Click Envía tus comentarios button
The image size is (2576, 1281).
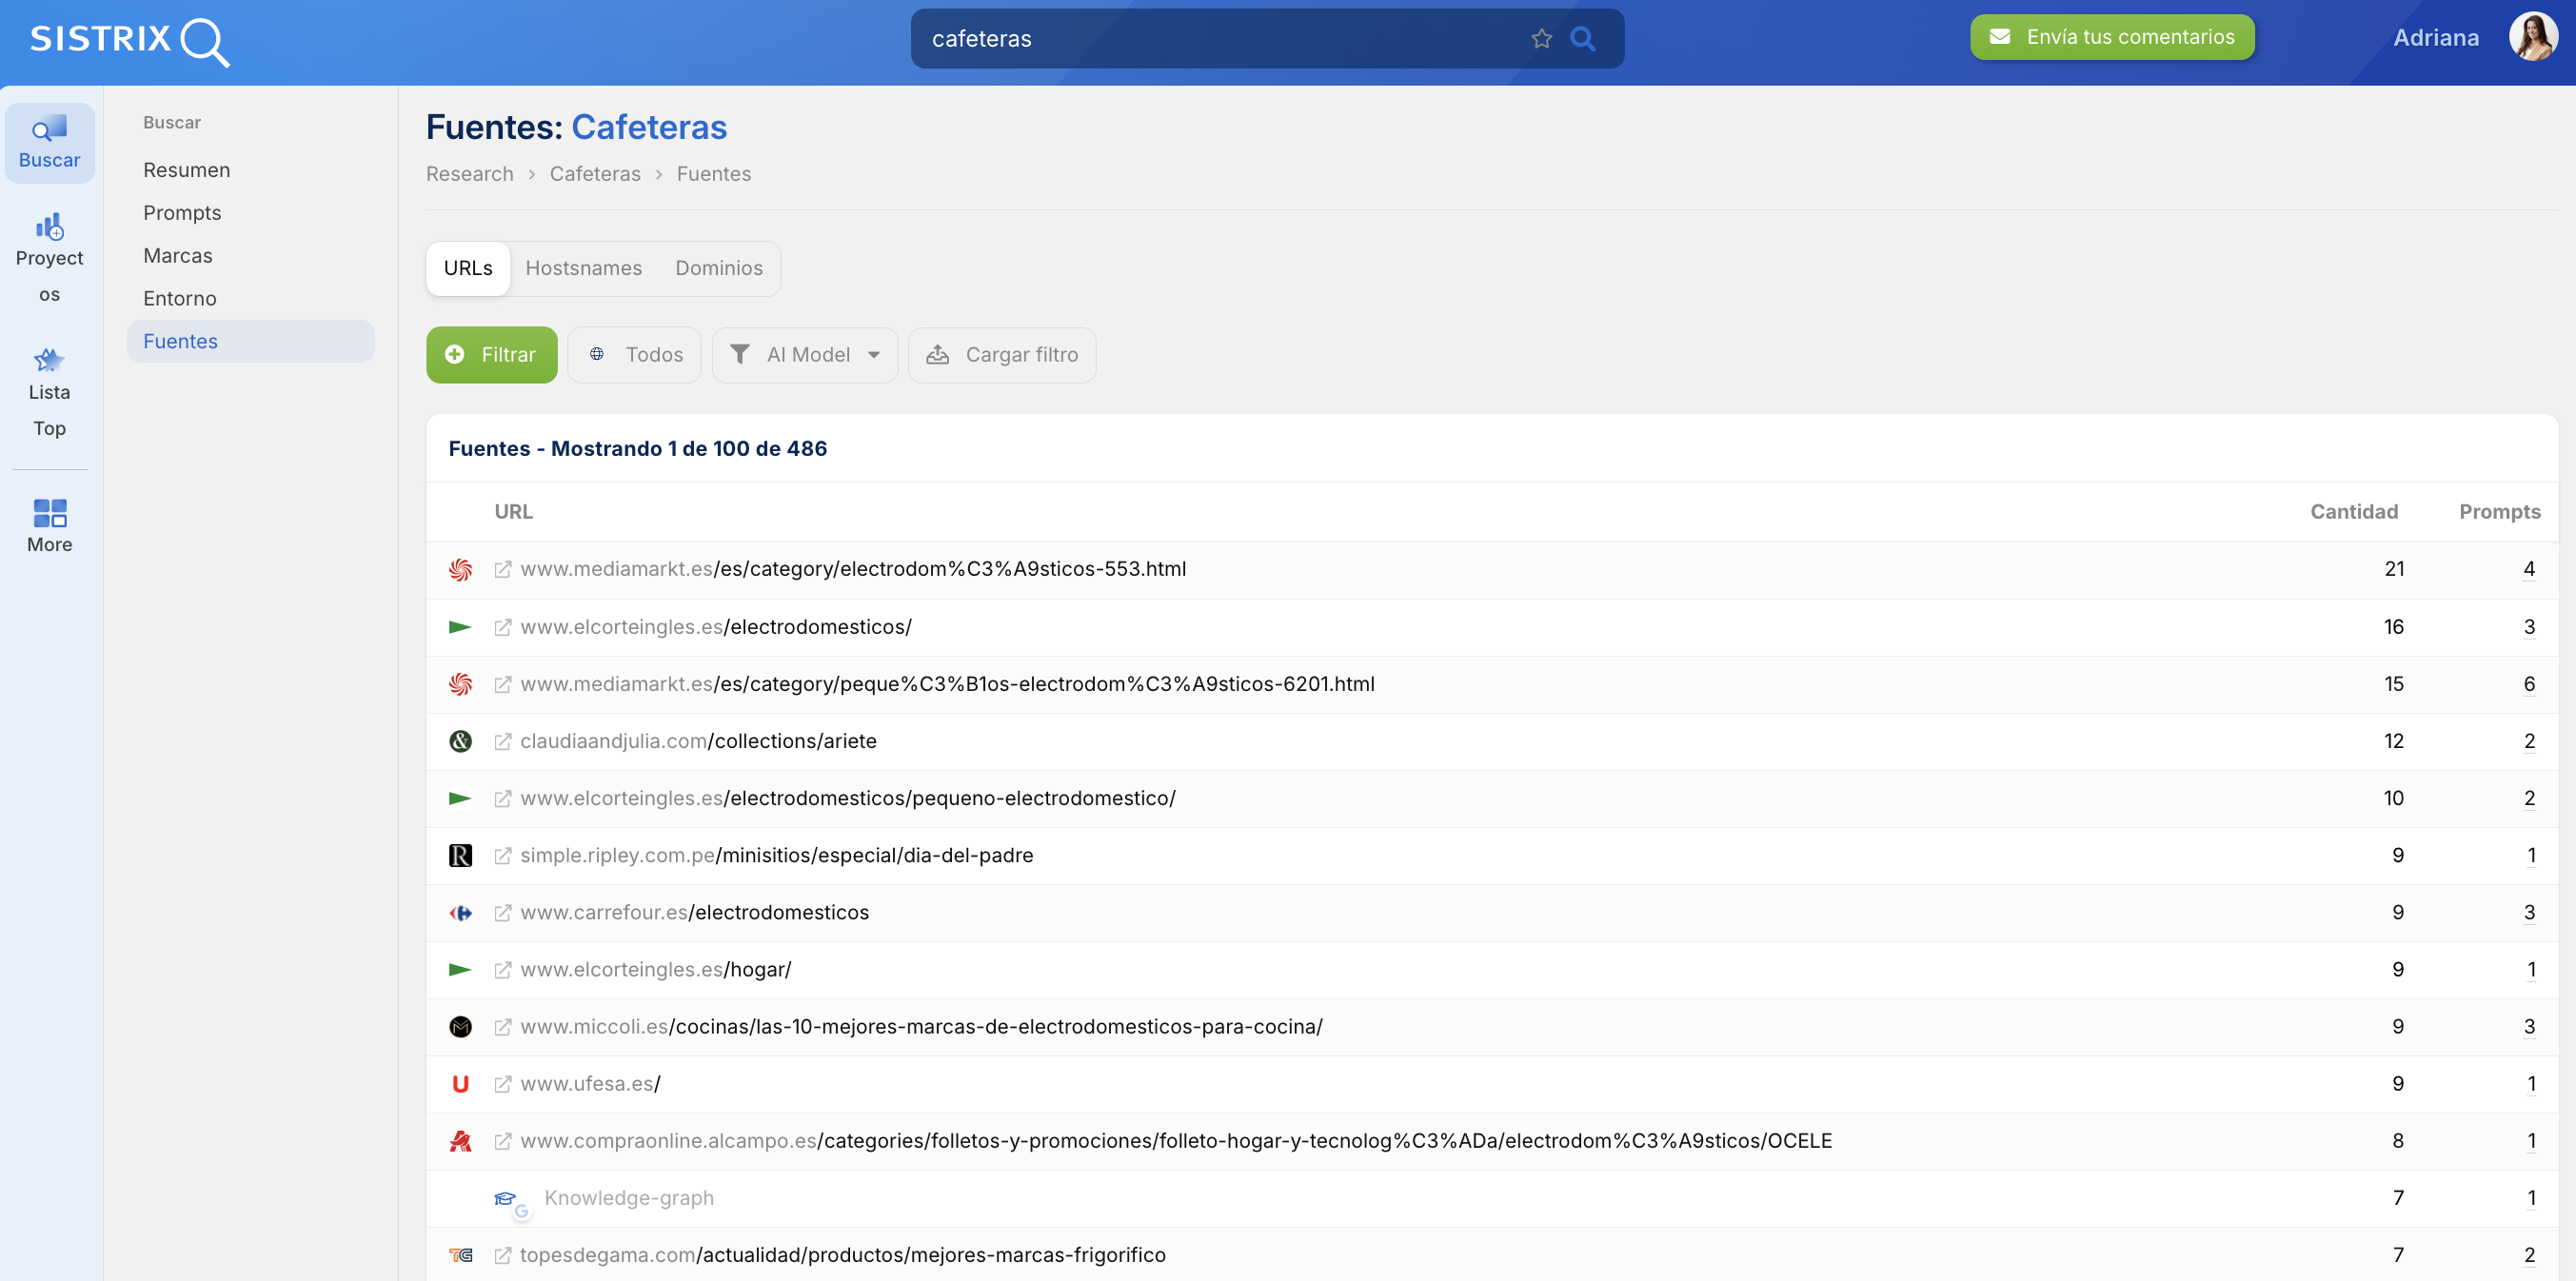[2111, 37]
